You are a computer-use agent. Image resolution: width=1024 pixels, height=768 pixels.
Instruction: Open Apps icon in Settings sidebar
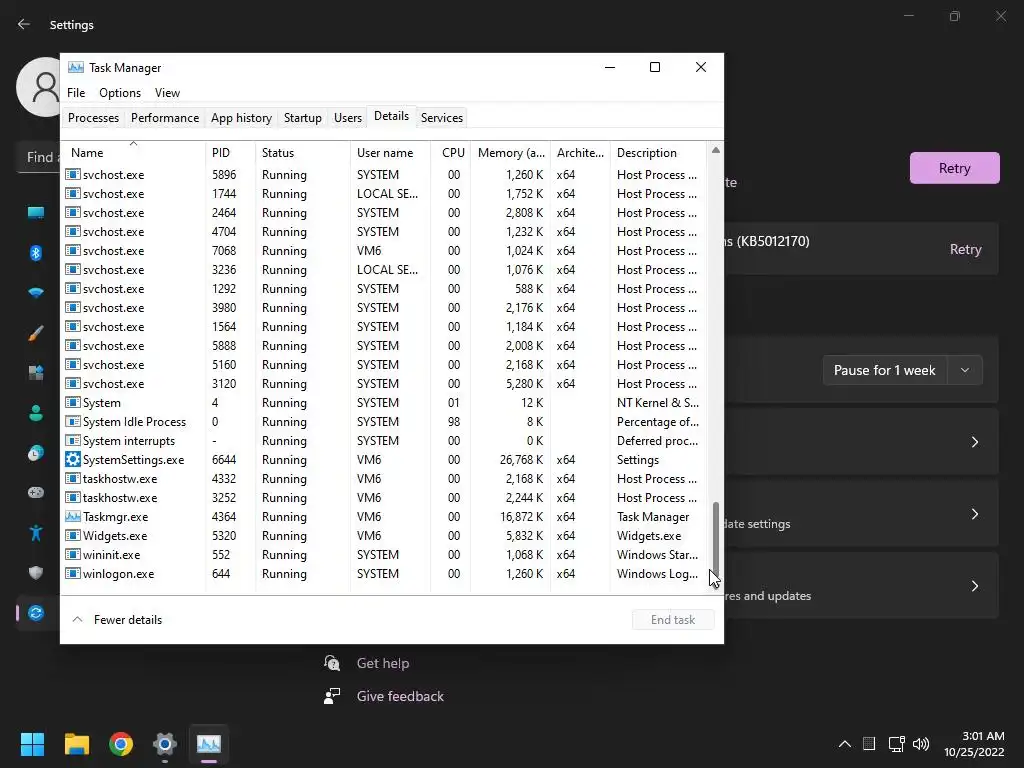[36, 373]
